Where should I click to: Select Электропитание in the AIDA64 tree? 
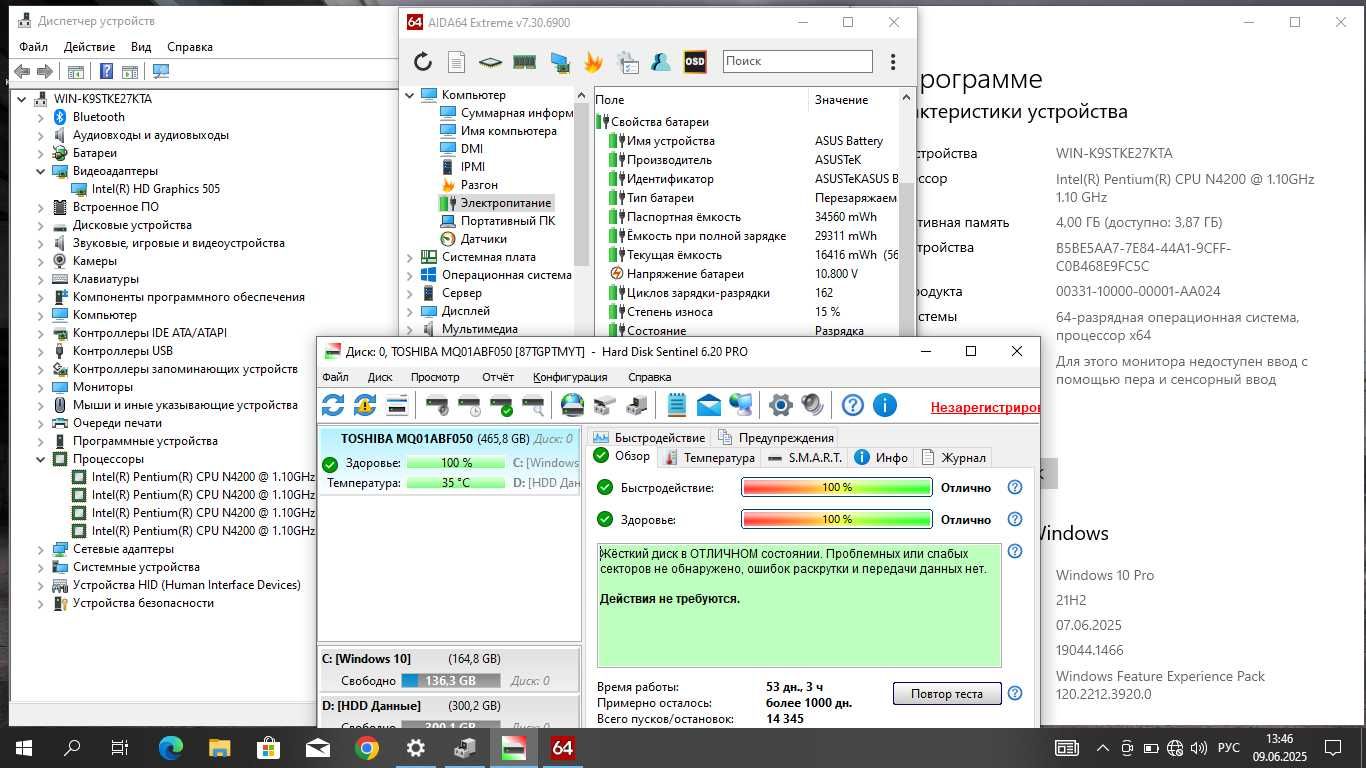pos(505,203)
